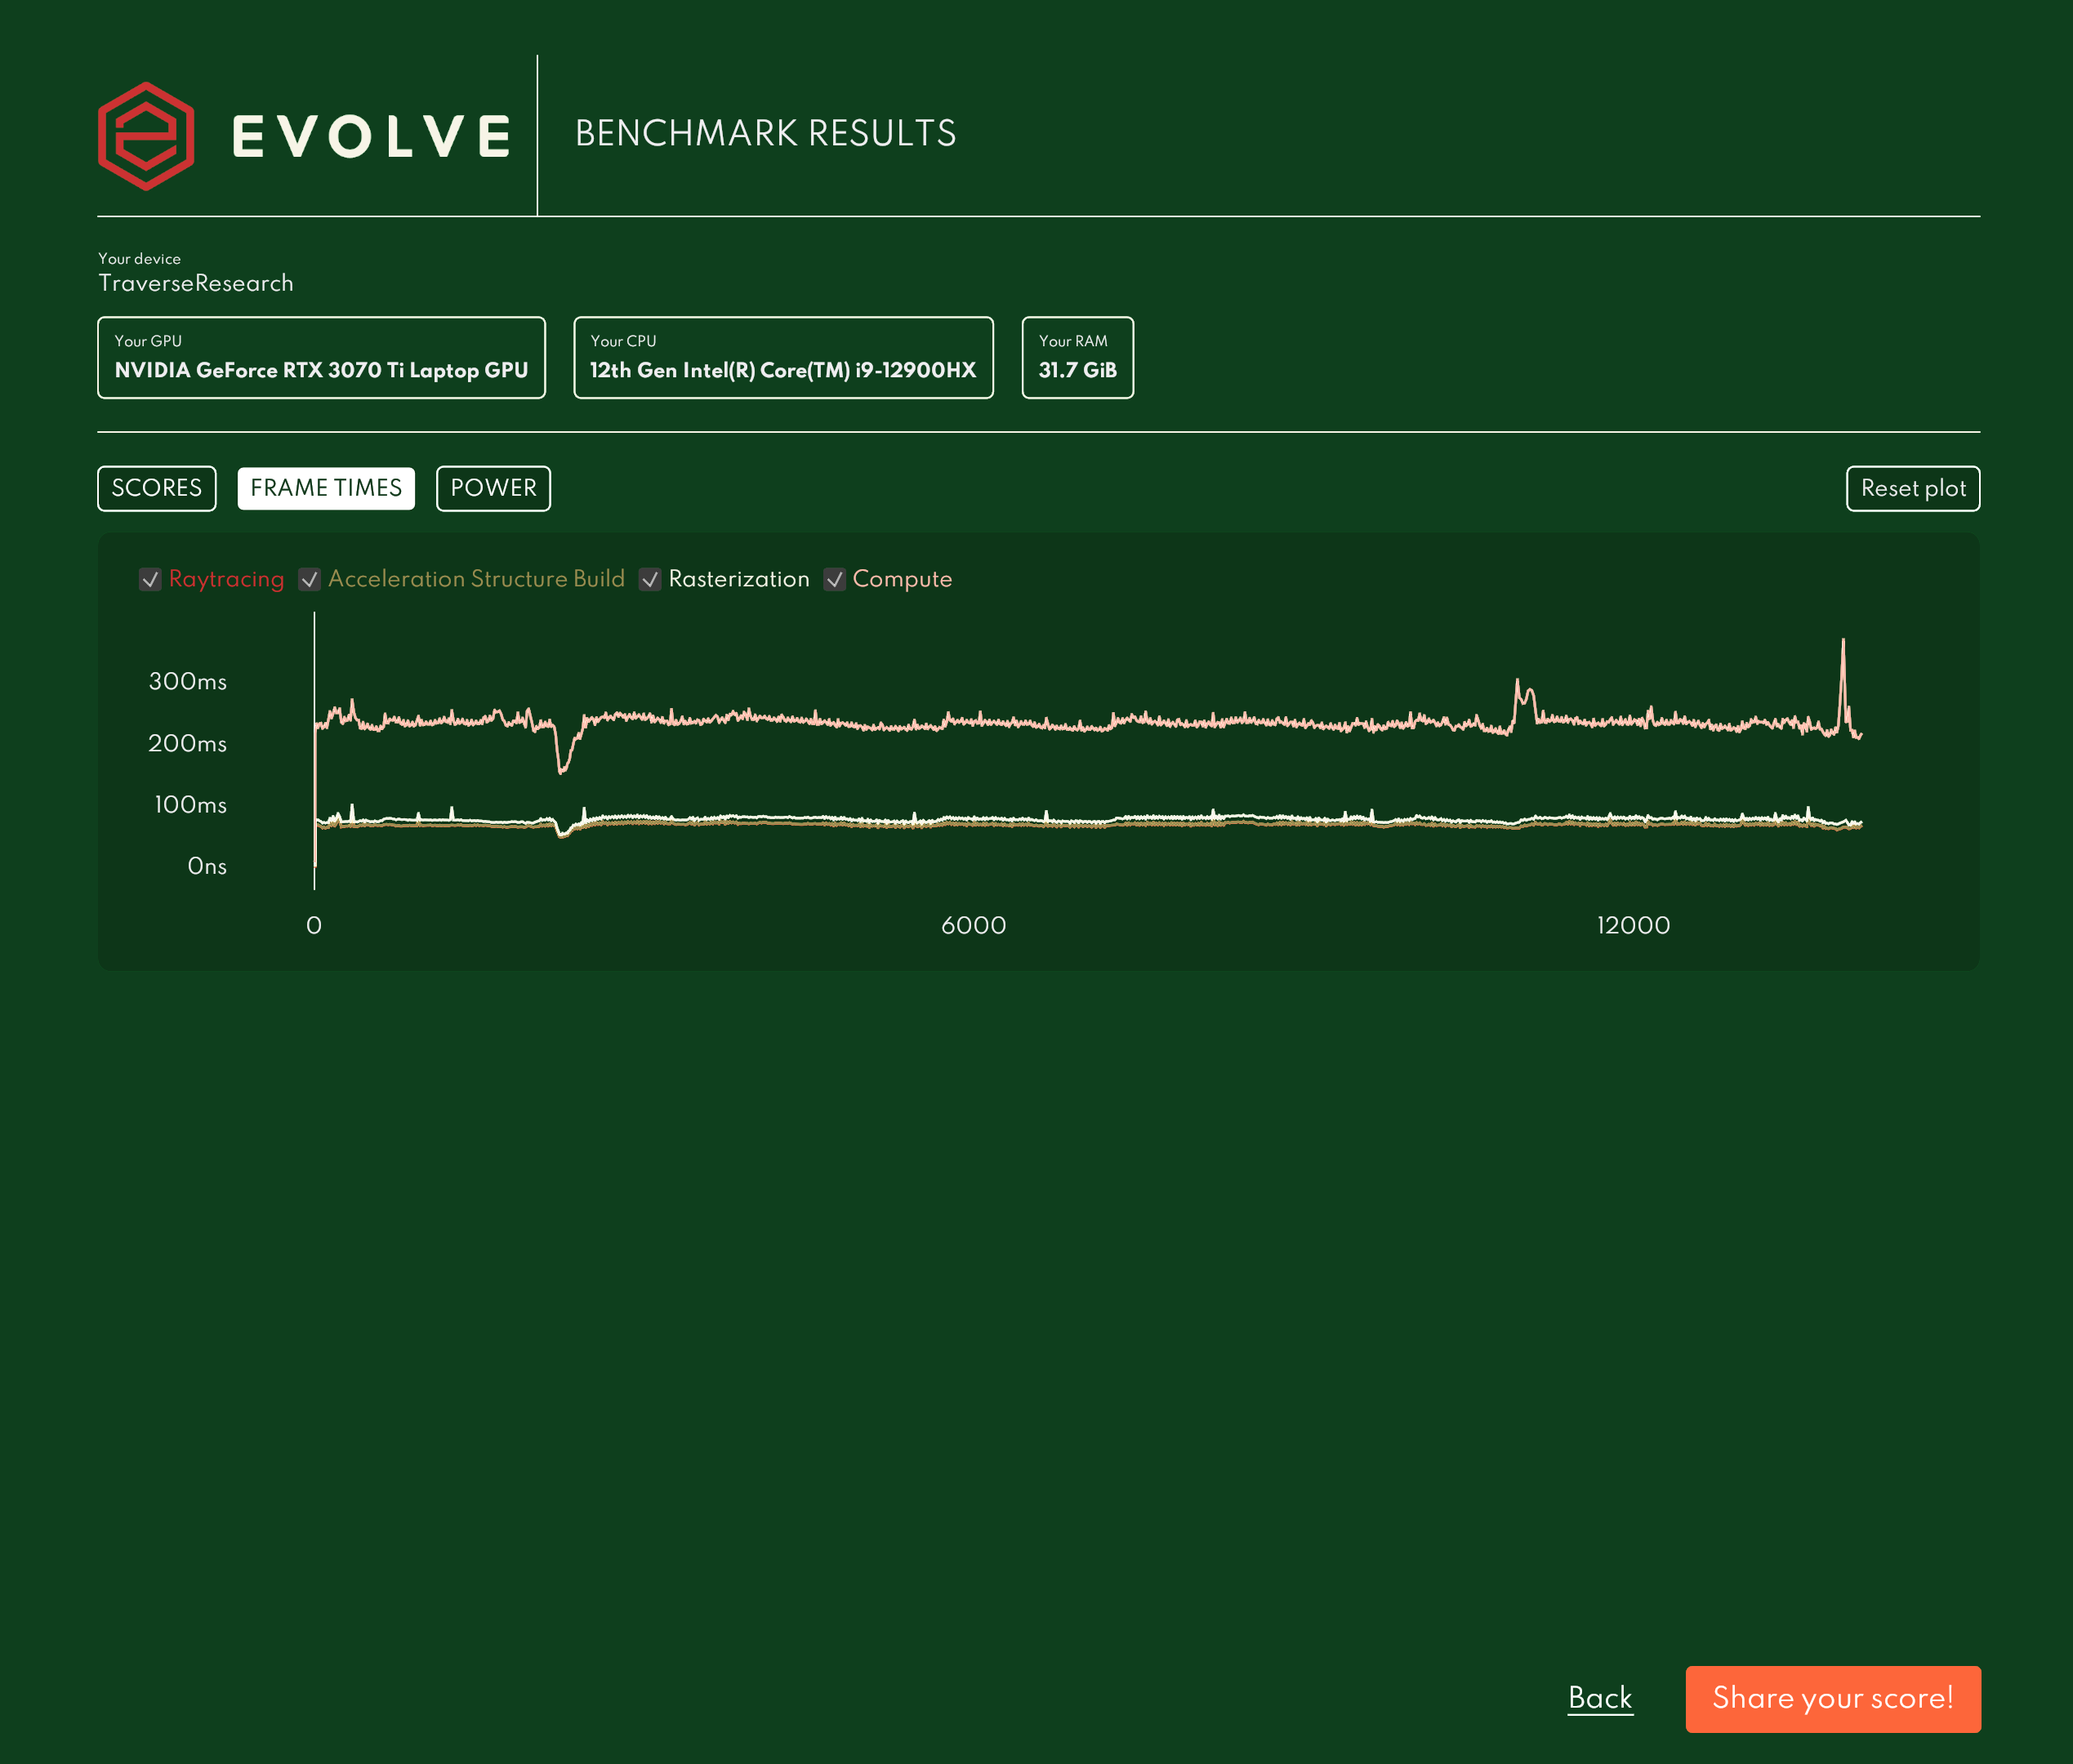Follow the Back link
Image resolution: width=2073 pixels, height=1764 pixels.
pyautogui.click(x=1599, y=1699)
